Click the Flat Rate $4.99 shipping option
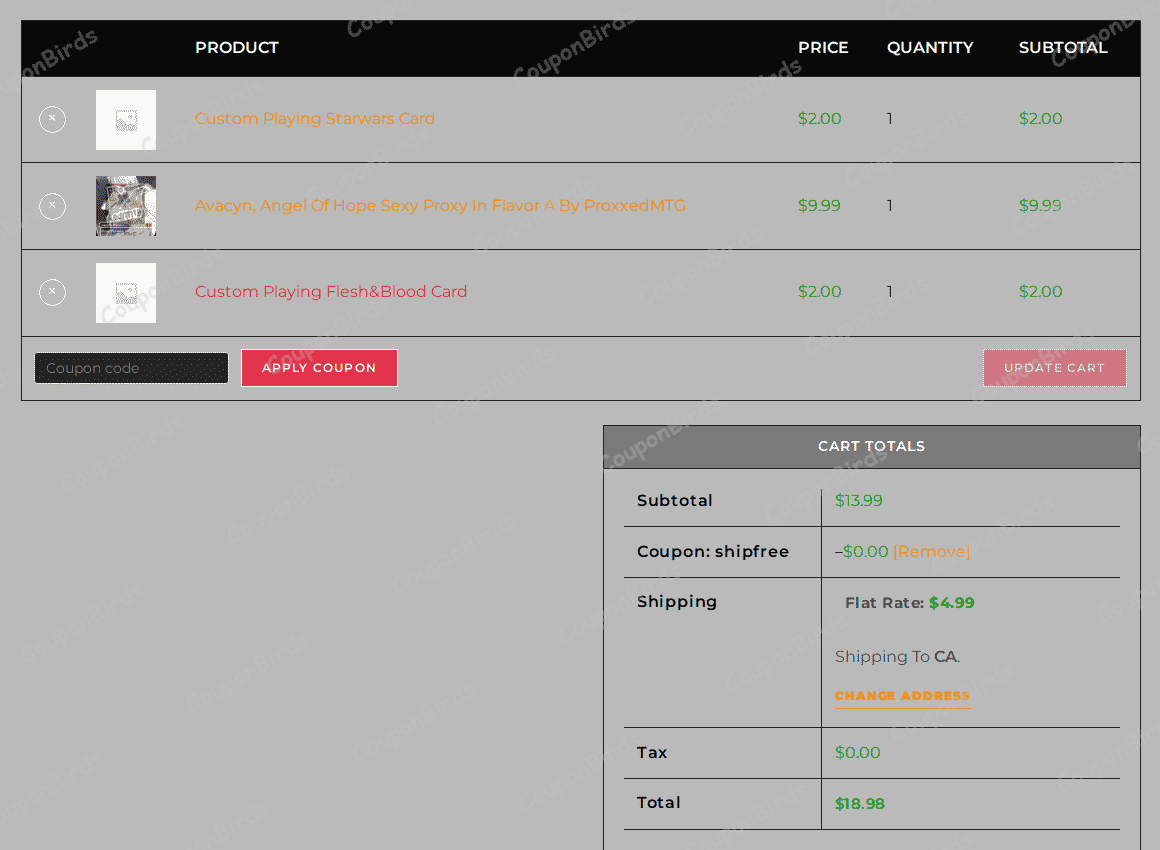Image resolution: width=1160 pixels, height=850 pixels. [909, 603]
